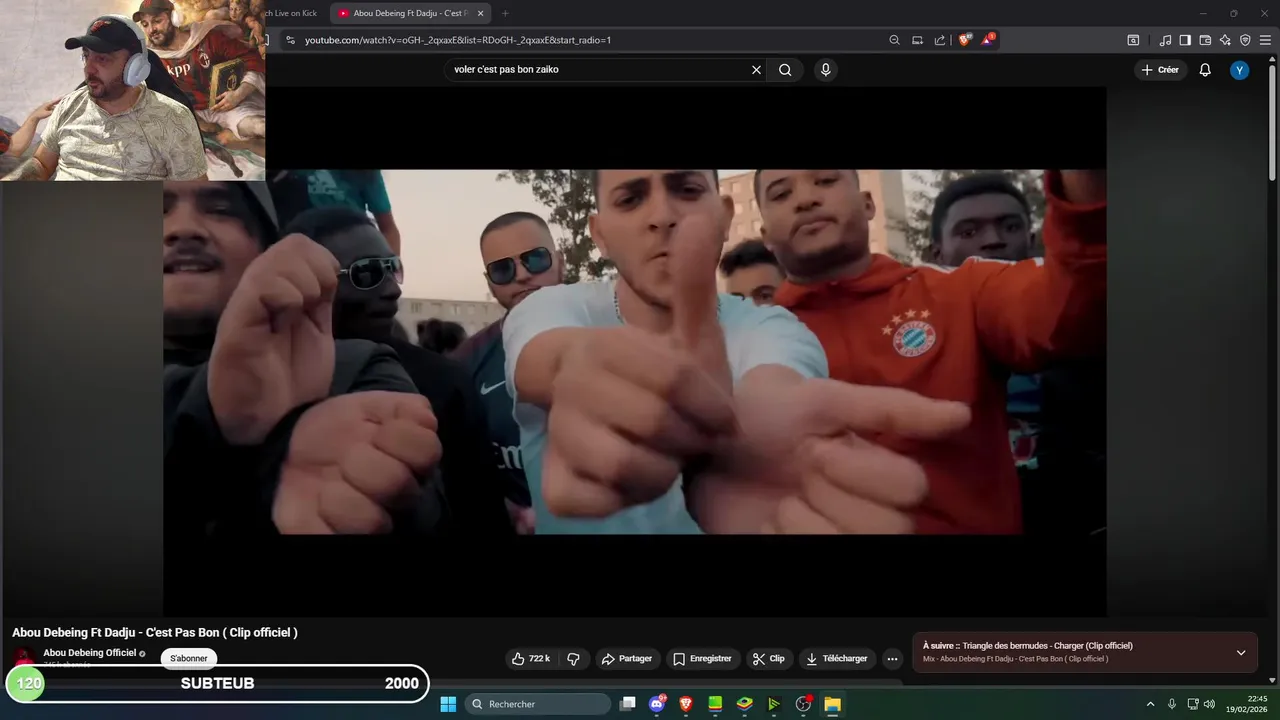Viewport: 1280px width, 720px height.
Task: Open Brave Rewards triangle icon
Action: (988, 40)
